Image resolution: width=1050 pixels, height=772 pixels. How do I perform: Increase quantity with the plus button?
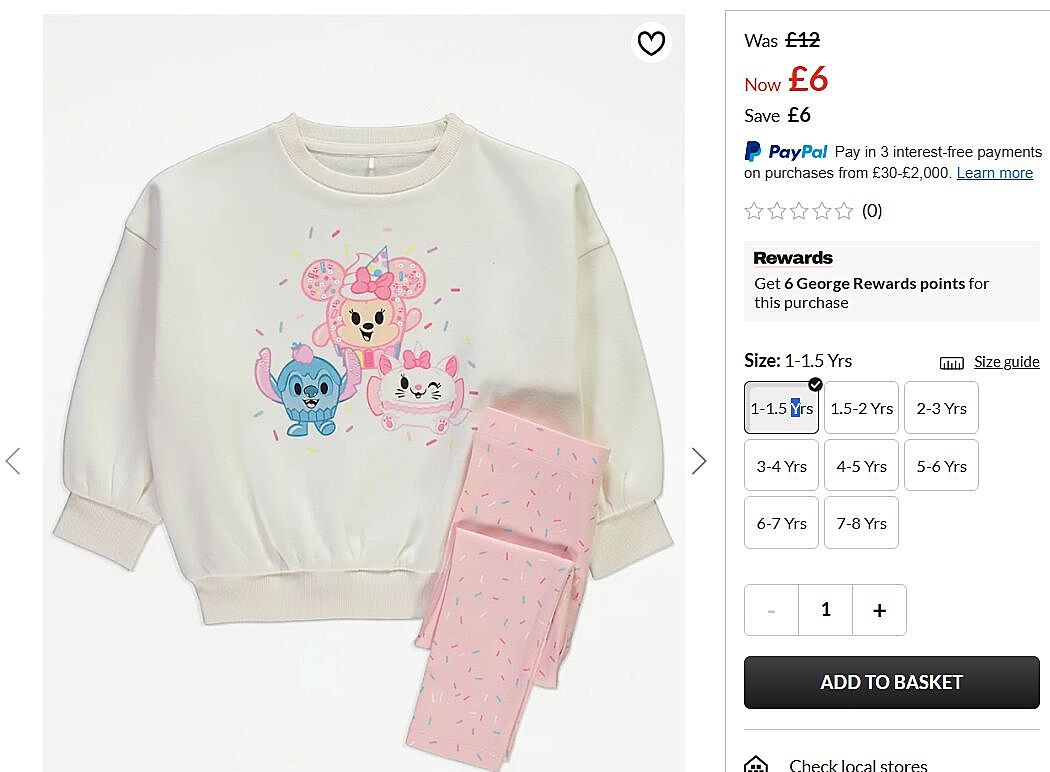(x=879, y=610)
